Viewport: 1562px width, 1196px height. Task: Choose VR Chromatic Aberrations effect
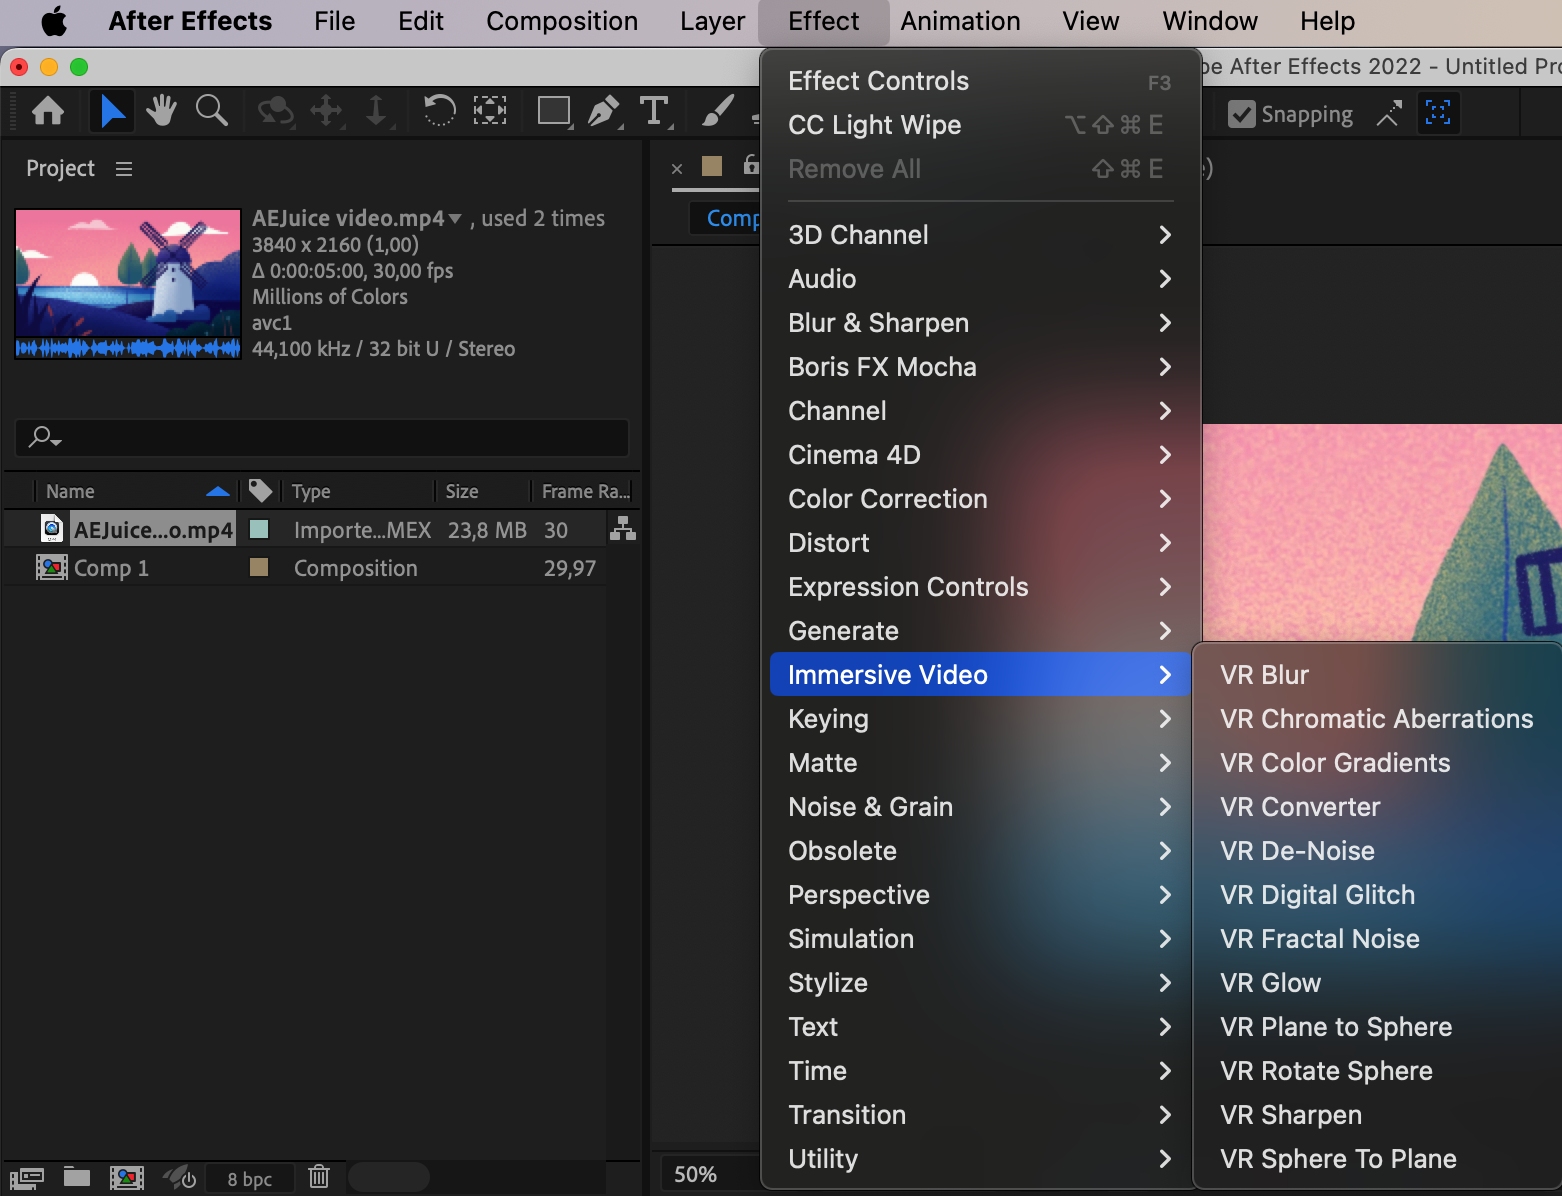pos(1378,719)
